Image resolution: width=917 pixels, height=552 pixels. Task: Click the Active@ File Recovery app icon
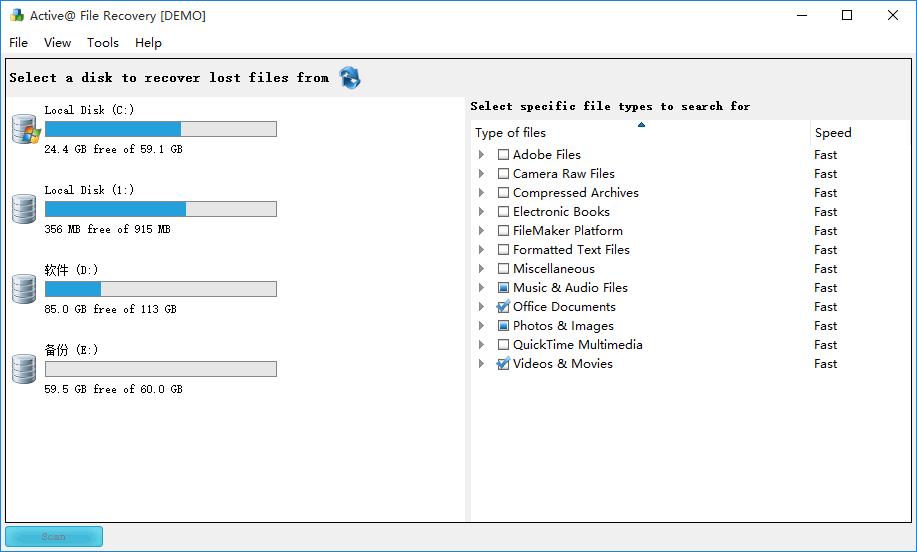[x=17, y=15]
